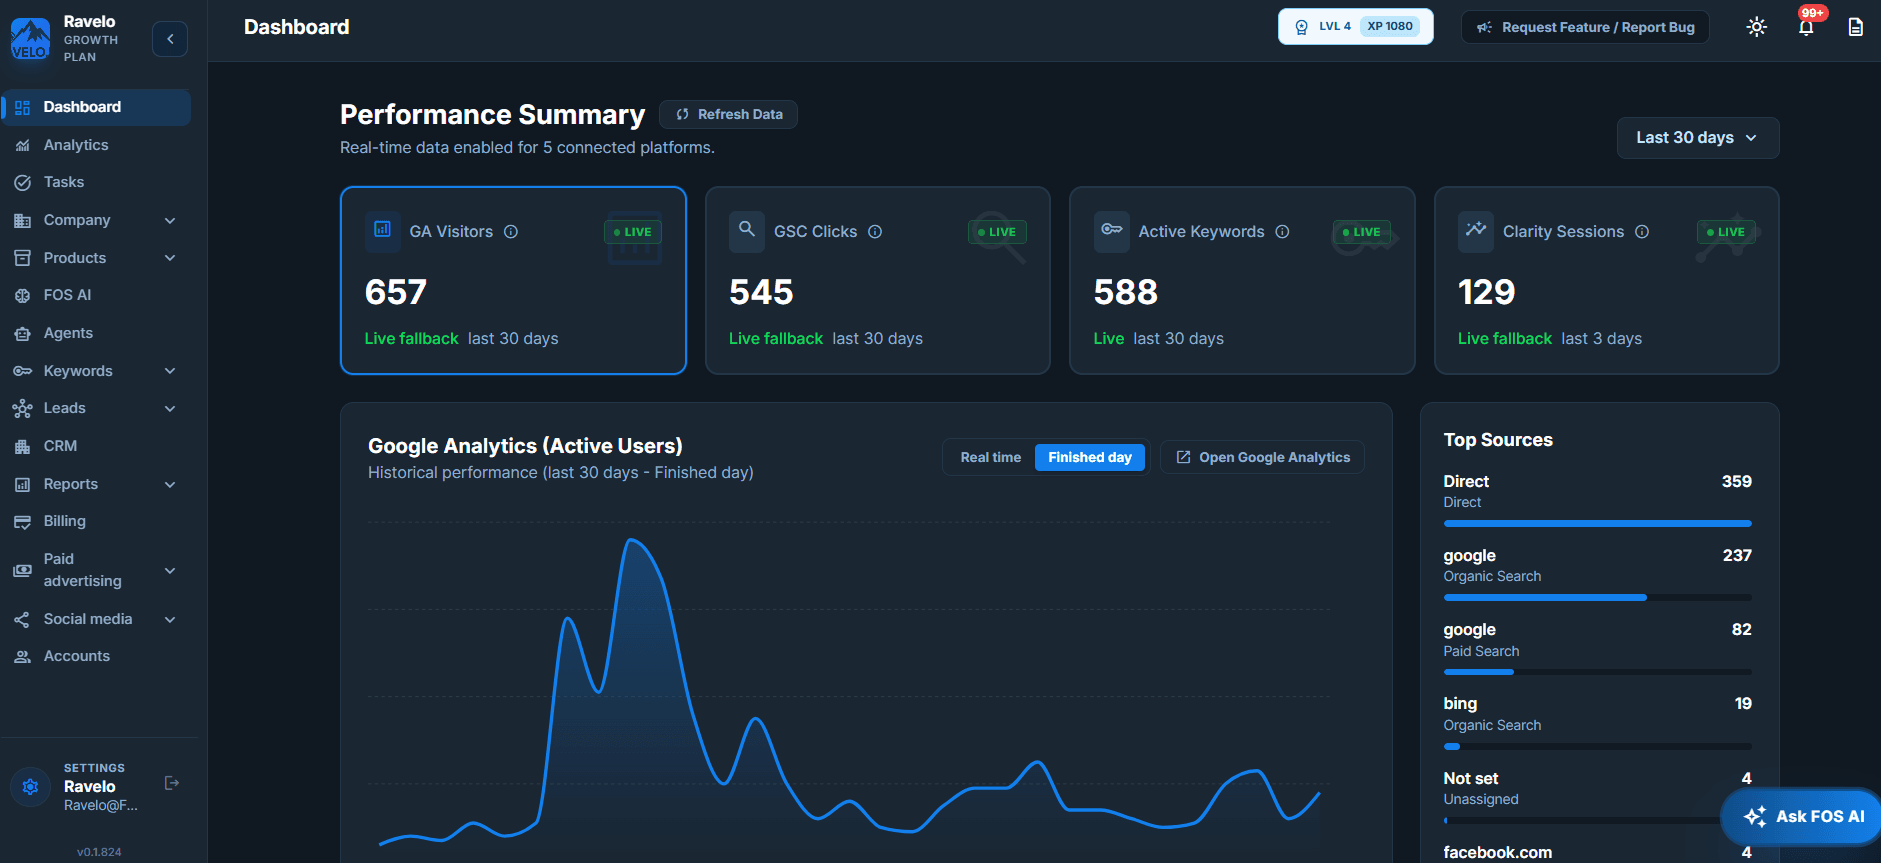Click the Active Keywords key icon
The width and height of the screenshot is (1881, 863).
(x=1111, y=230)
